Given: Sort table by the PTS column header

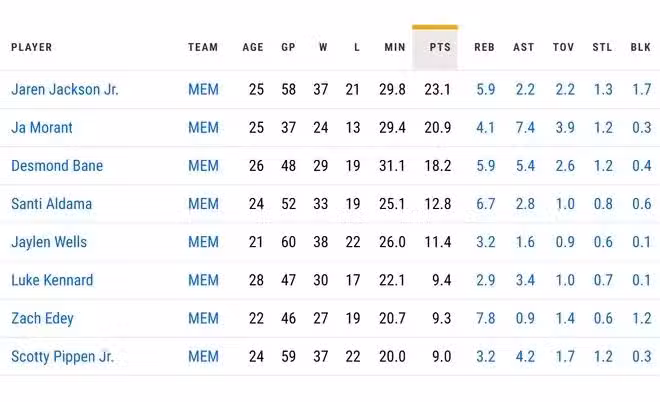Looking at the screenshot, I should [440, 47].
